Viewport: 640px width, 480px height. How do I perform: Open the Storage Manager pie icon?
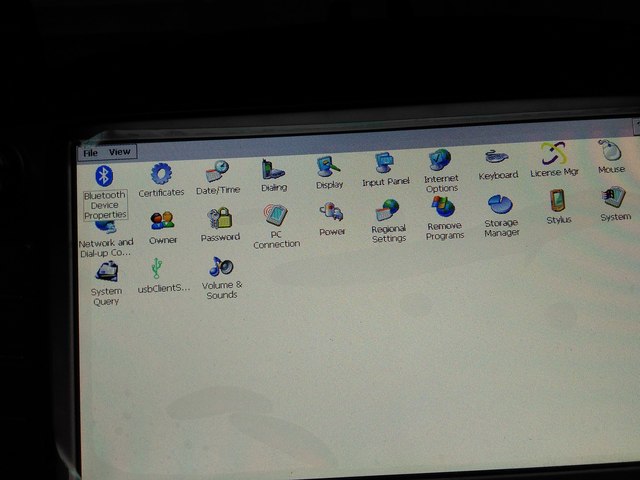(500, 204)
